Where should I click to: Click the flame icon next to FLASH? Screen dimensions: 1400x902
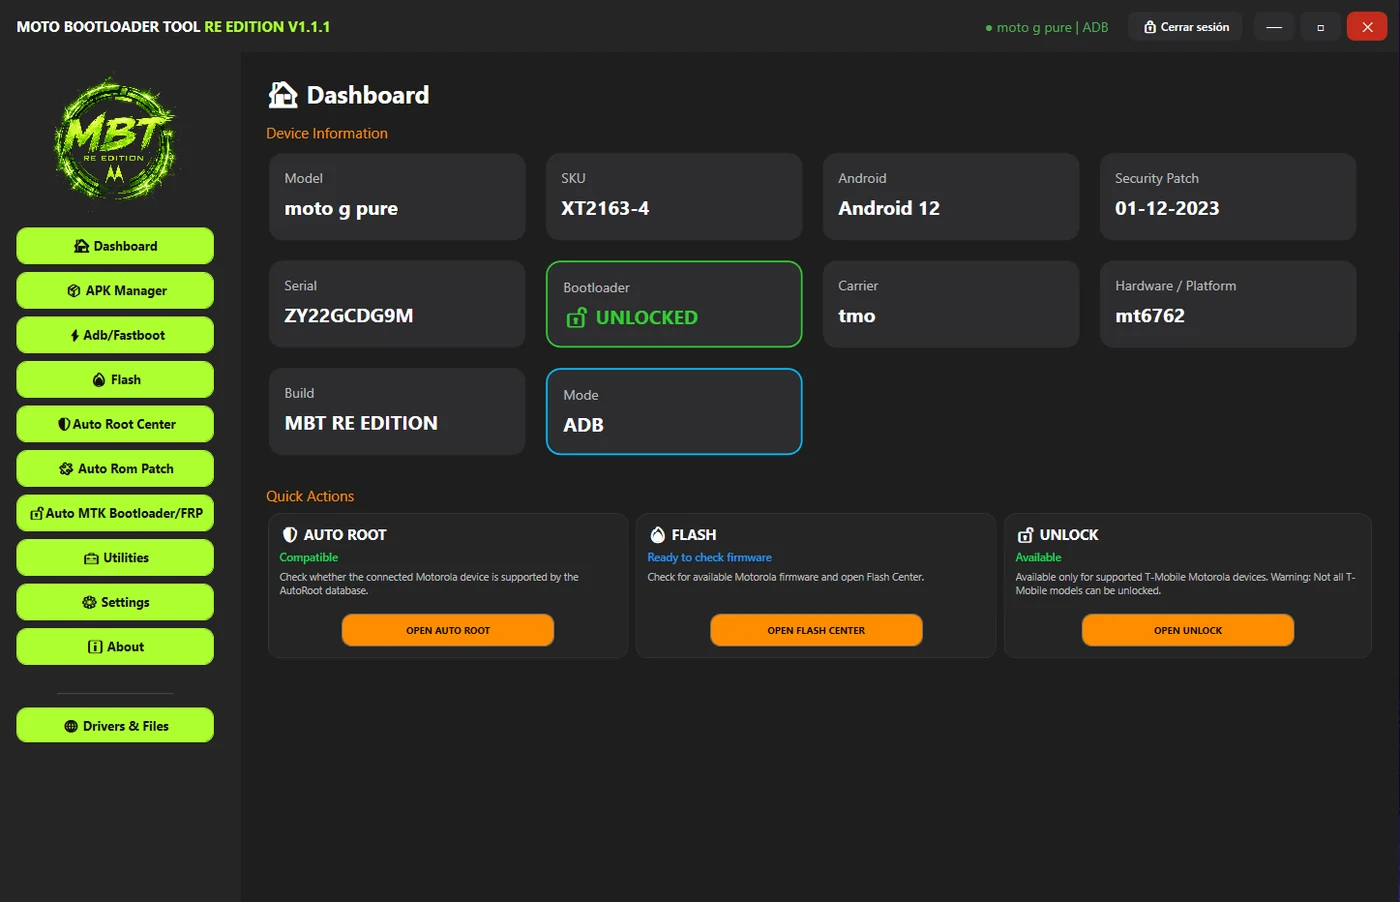point(657,535)
